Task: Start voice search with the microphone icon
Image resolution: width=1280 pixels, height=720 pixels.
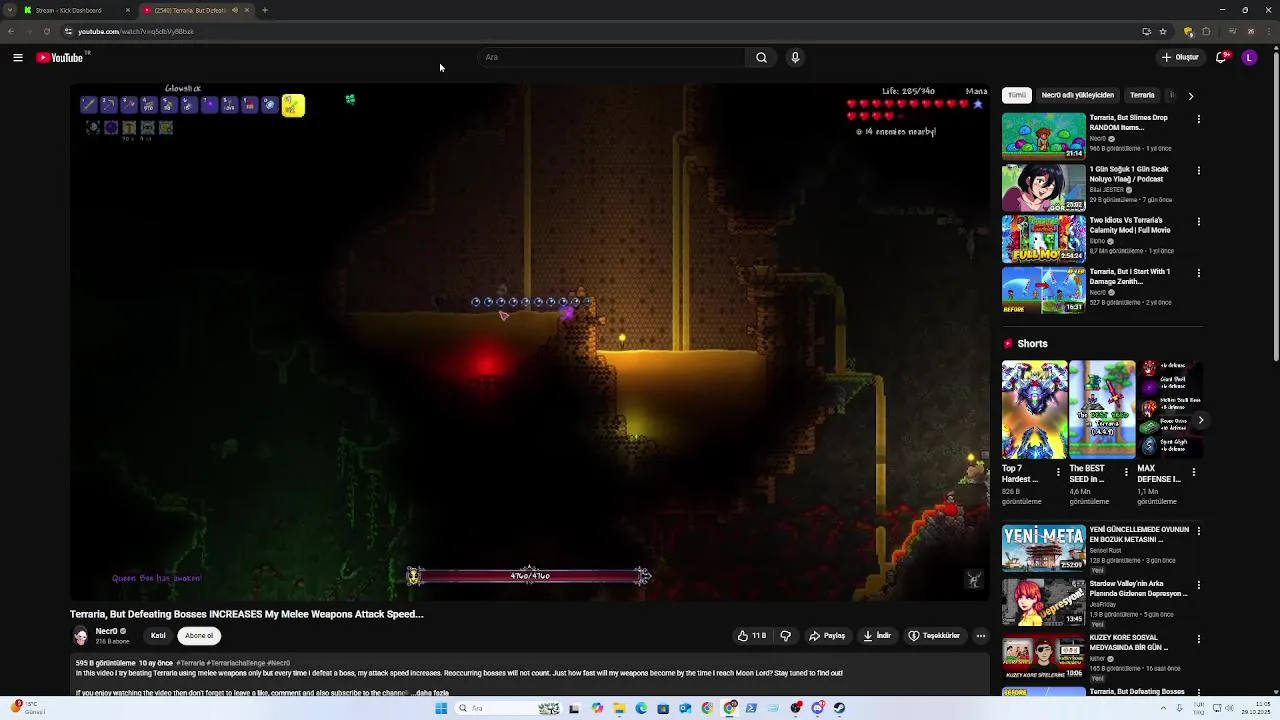Action: tap(795, 58)
